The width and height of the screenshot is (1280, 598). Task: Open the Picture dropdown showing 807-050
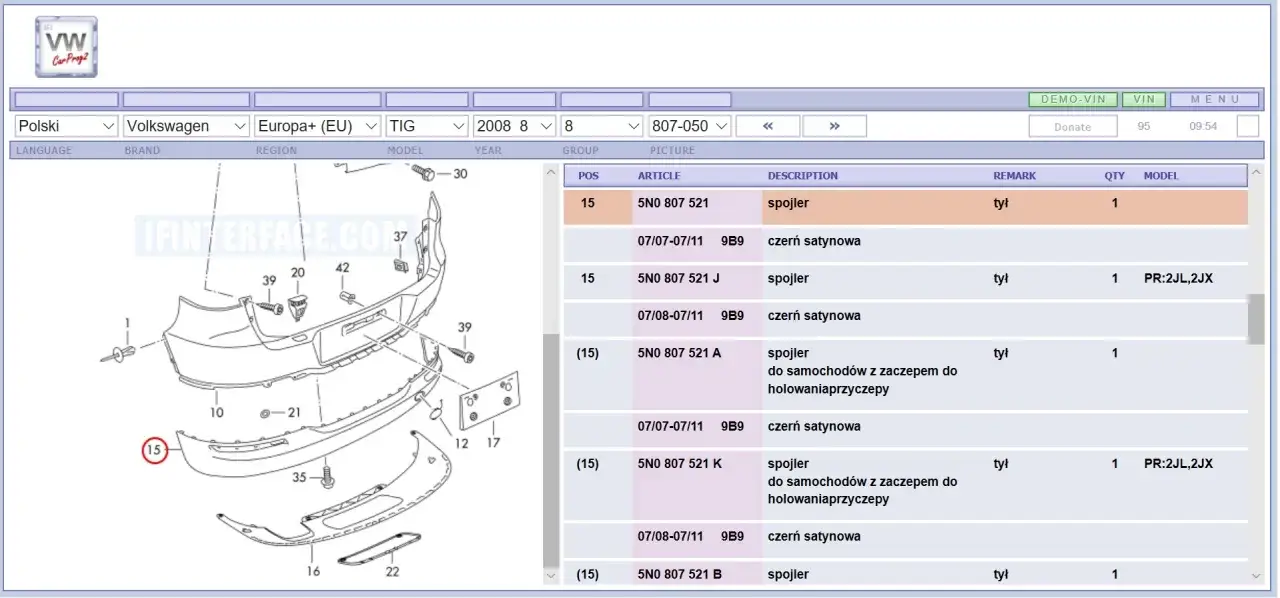tap(690, 126)
